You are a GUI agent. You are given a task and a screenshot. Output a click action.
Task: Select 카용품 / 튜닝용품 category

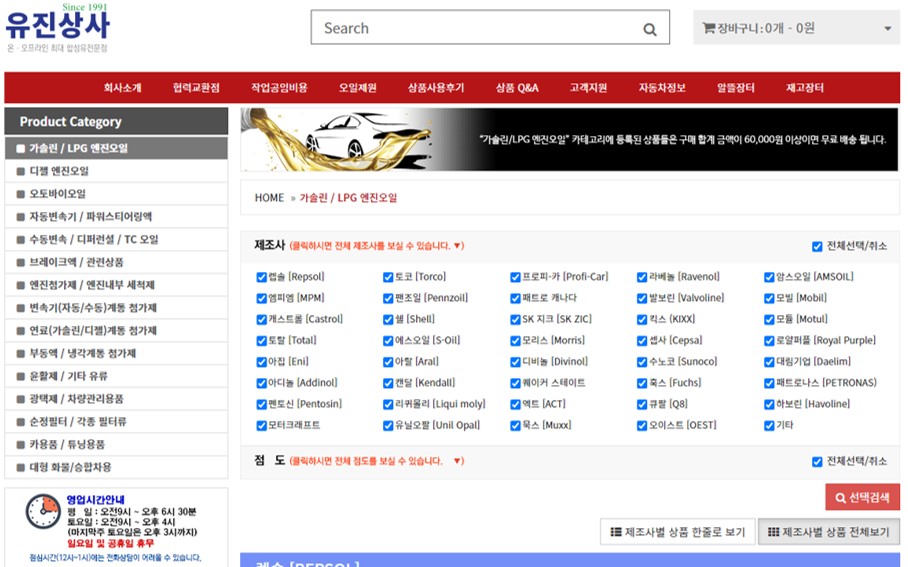[116, 444]
